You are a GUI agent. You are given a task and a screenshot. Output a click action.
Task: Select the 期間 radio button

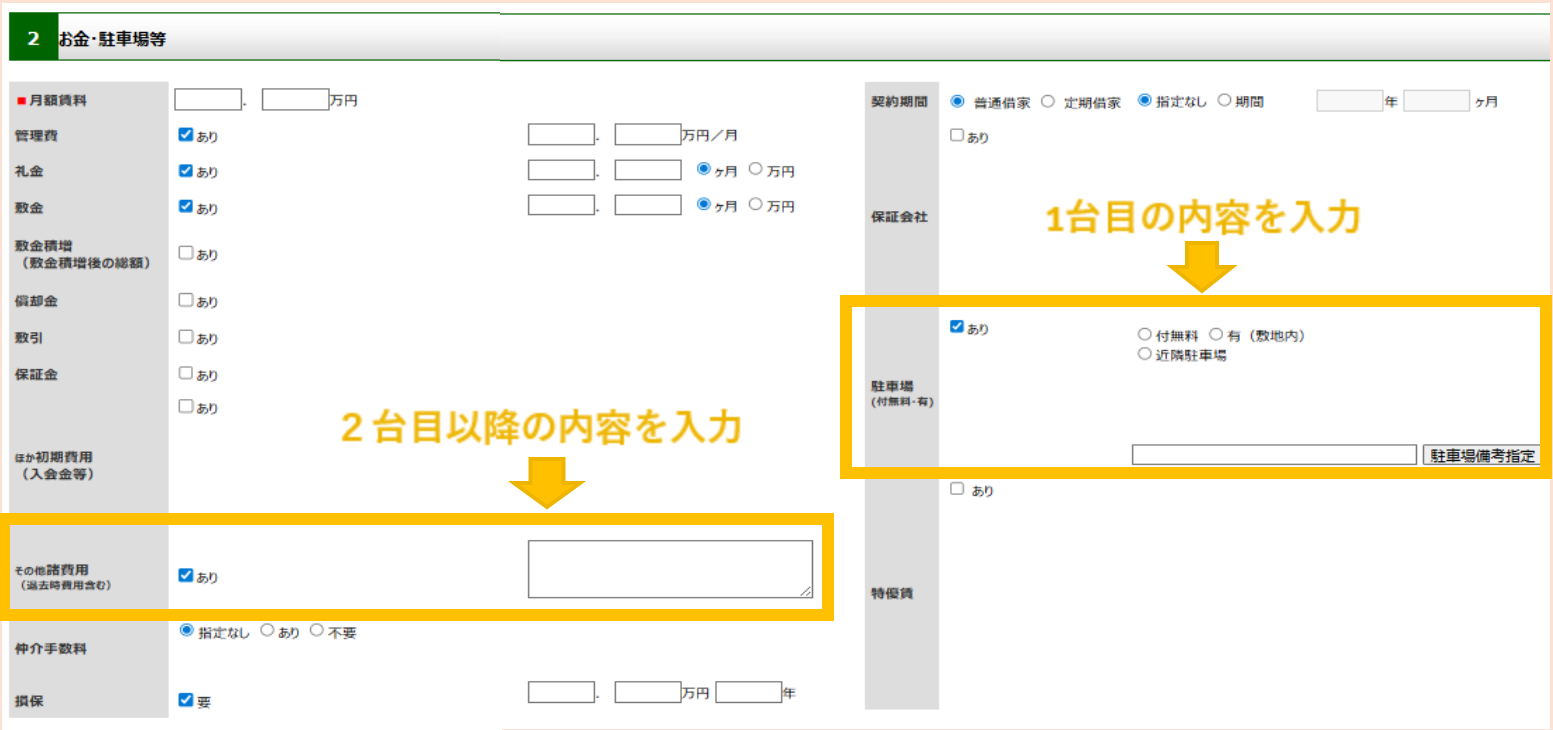(1223, 102)
